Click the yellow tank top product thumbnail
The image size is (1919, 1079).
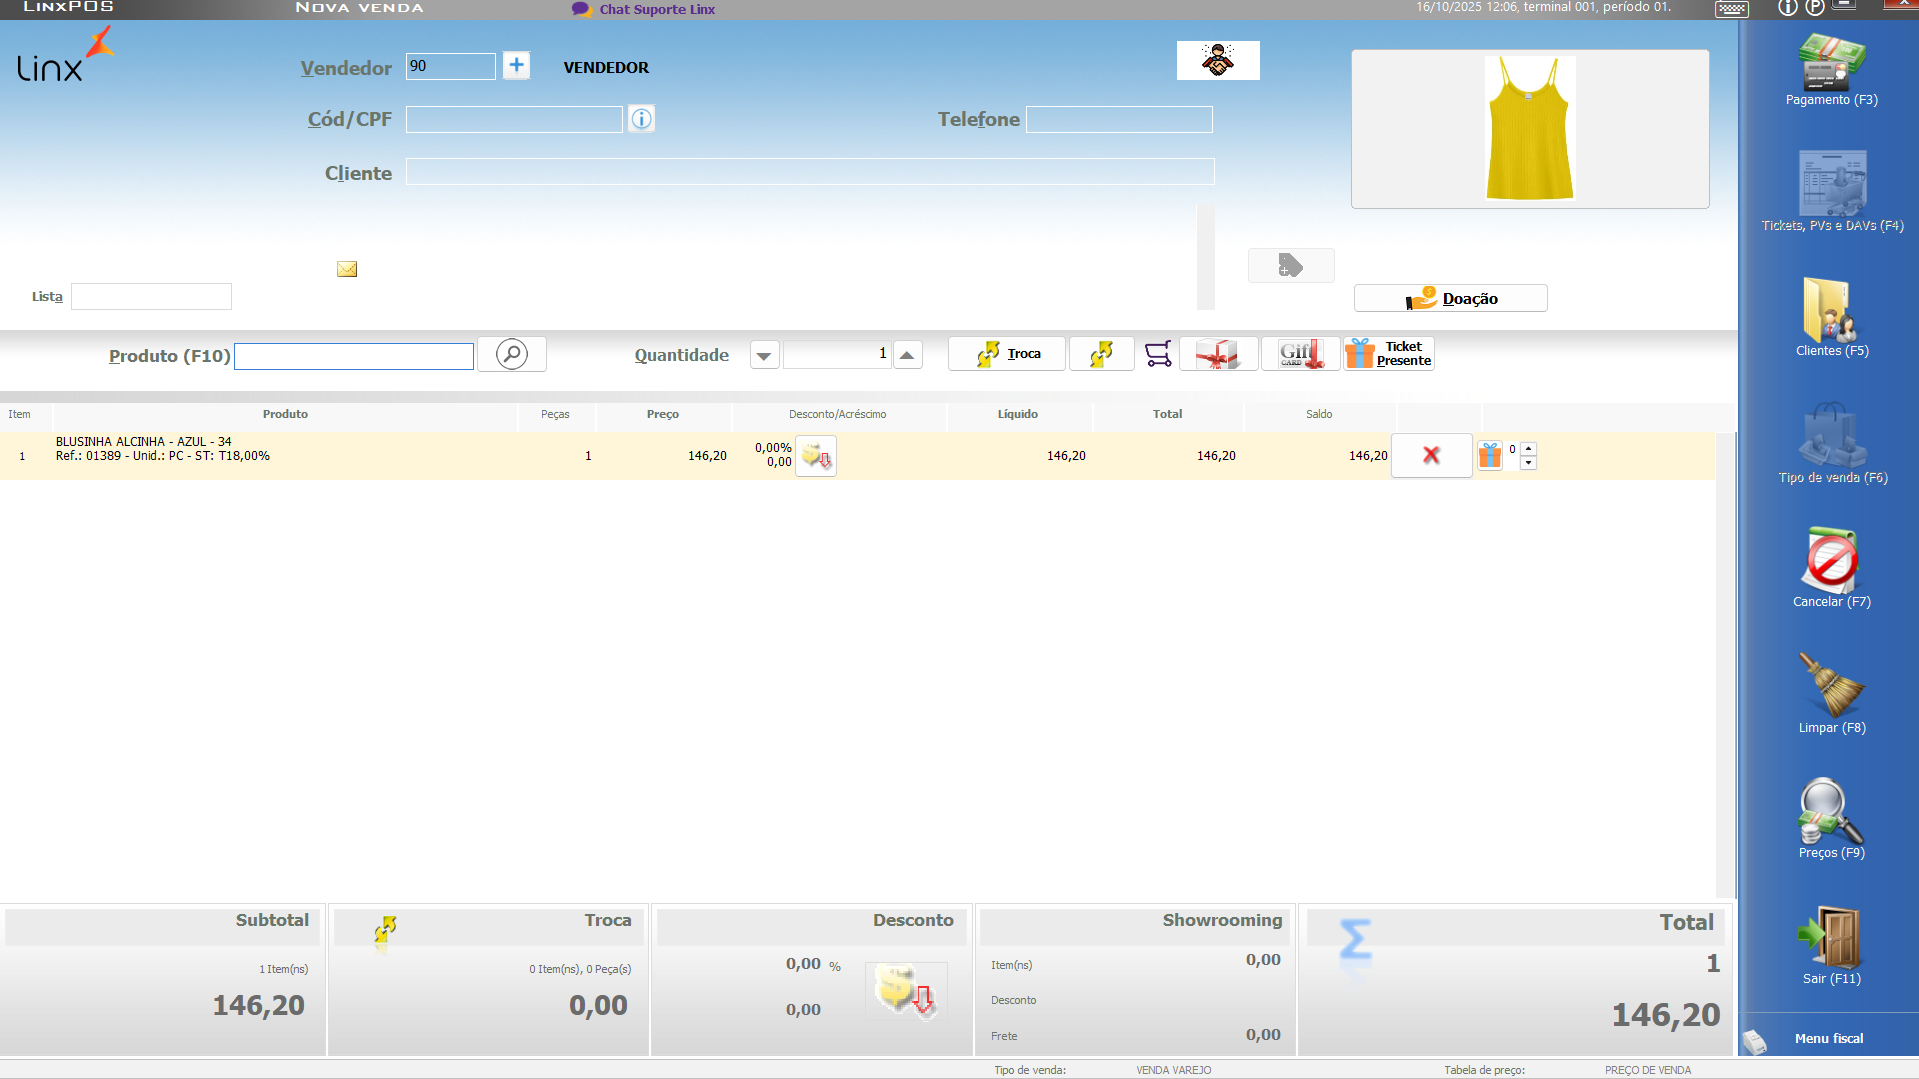click(x=1529, y=129)
